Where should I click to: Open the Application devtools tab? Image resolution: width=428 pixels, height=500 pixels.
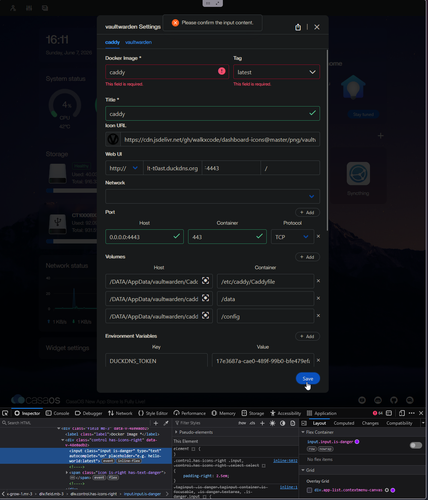tap(322, 413)
